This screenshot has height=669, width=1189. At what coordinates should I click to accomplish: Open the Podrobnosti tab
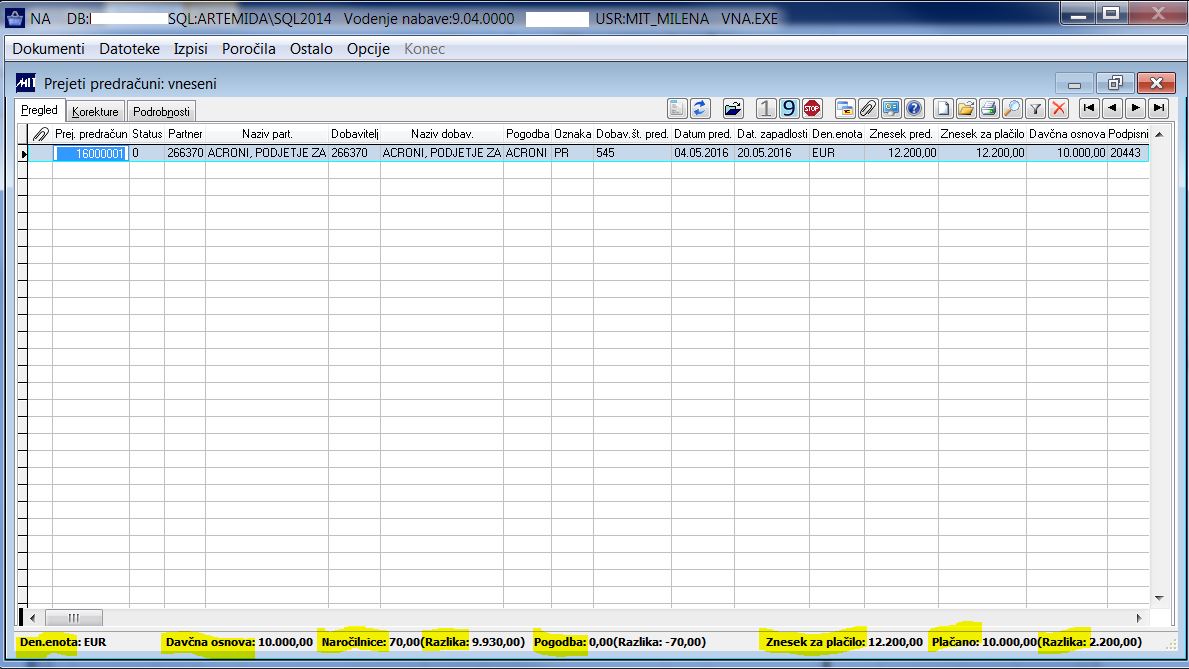(161, 112)
